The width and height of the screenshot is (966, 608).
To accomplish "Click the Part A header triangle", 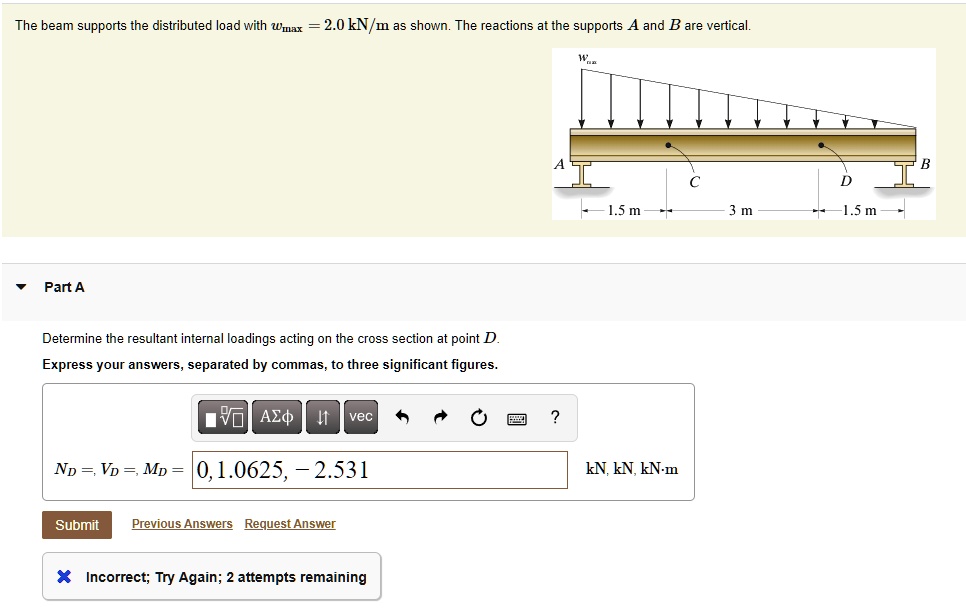I will pyautogui.click(x=20, y=287).
